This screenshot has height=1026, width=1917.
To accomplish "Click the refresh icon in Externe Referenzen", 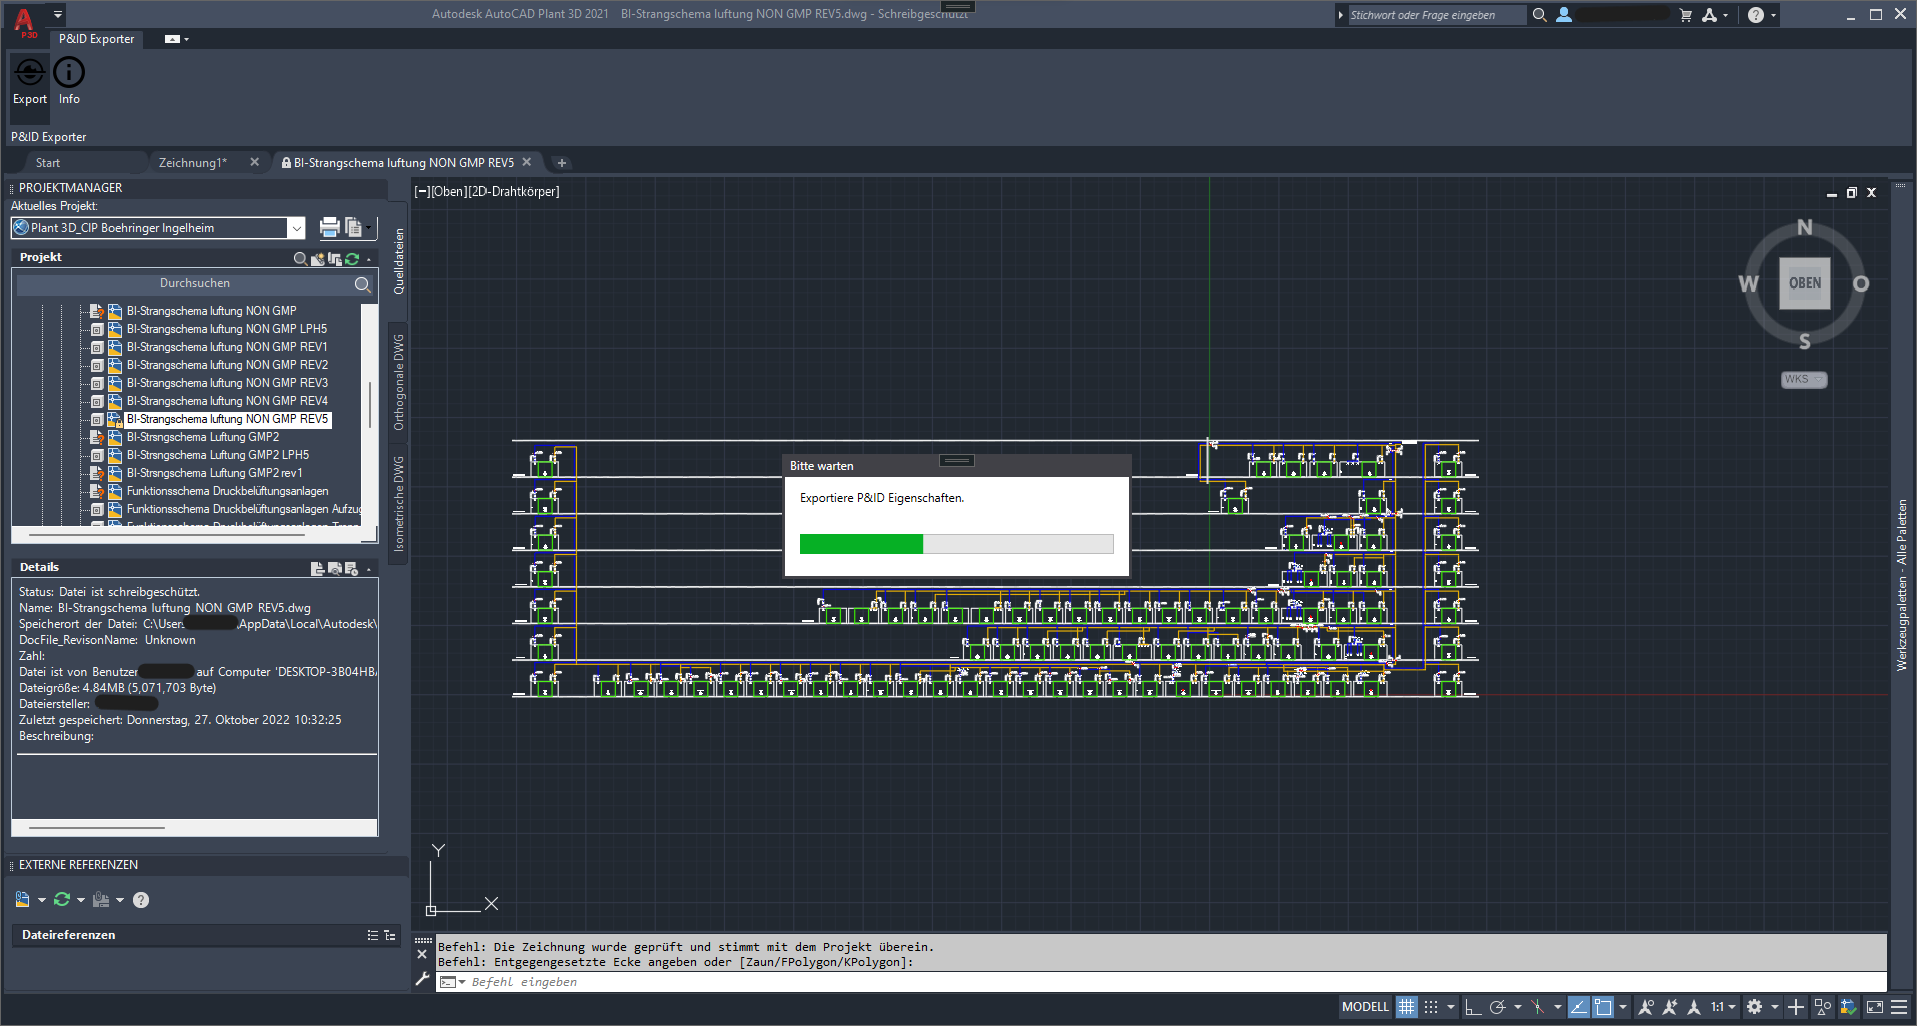I will click(x=62, y=900).
